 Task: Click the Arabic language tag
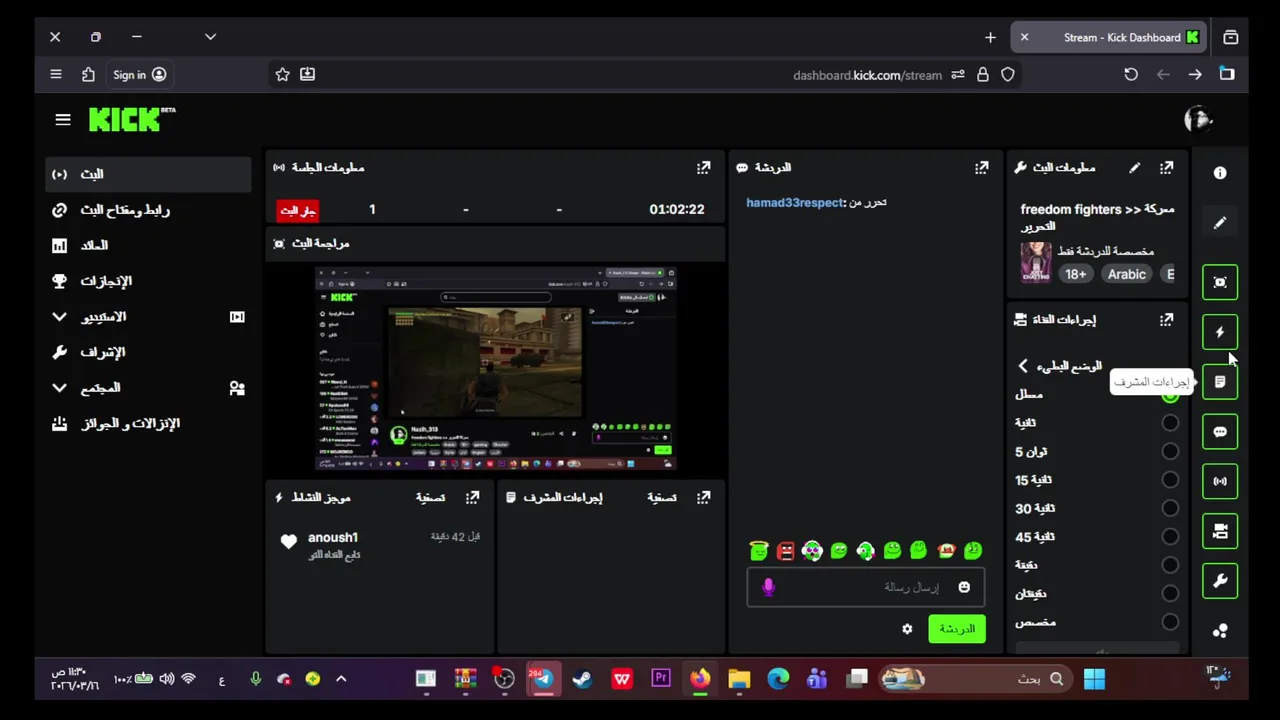[1126, 274]
